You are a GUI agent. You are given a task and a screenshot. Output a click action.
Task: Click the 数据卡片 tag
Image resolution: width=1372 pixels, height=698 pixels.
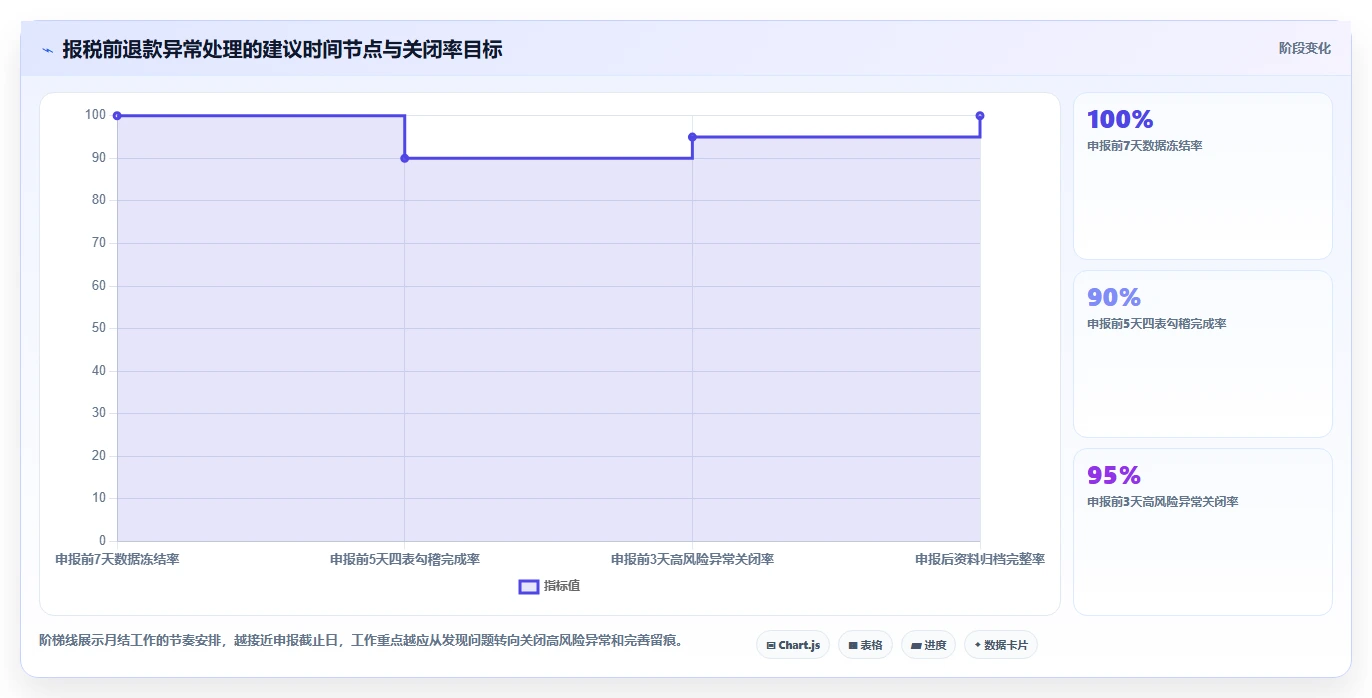1001,645
